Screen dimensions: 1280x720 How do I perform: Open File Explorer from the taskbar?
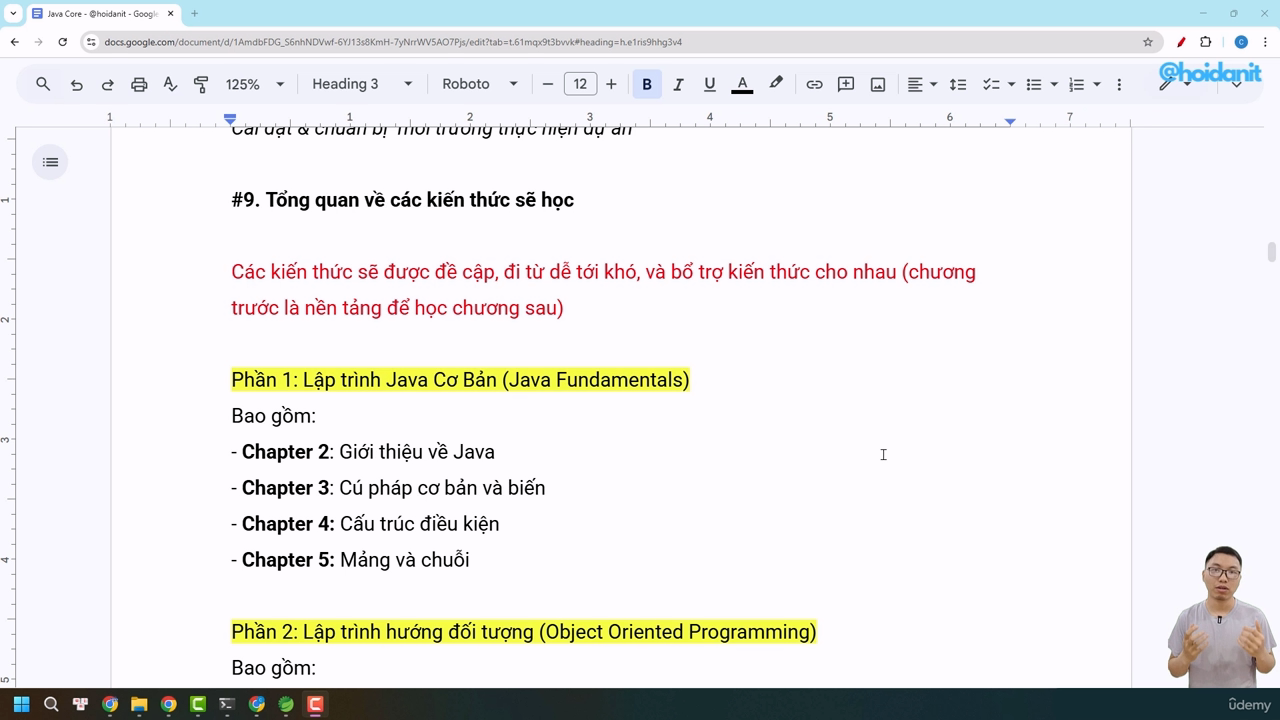pos(139,704)
